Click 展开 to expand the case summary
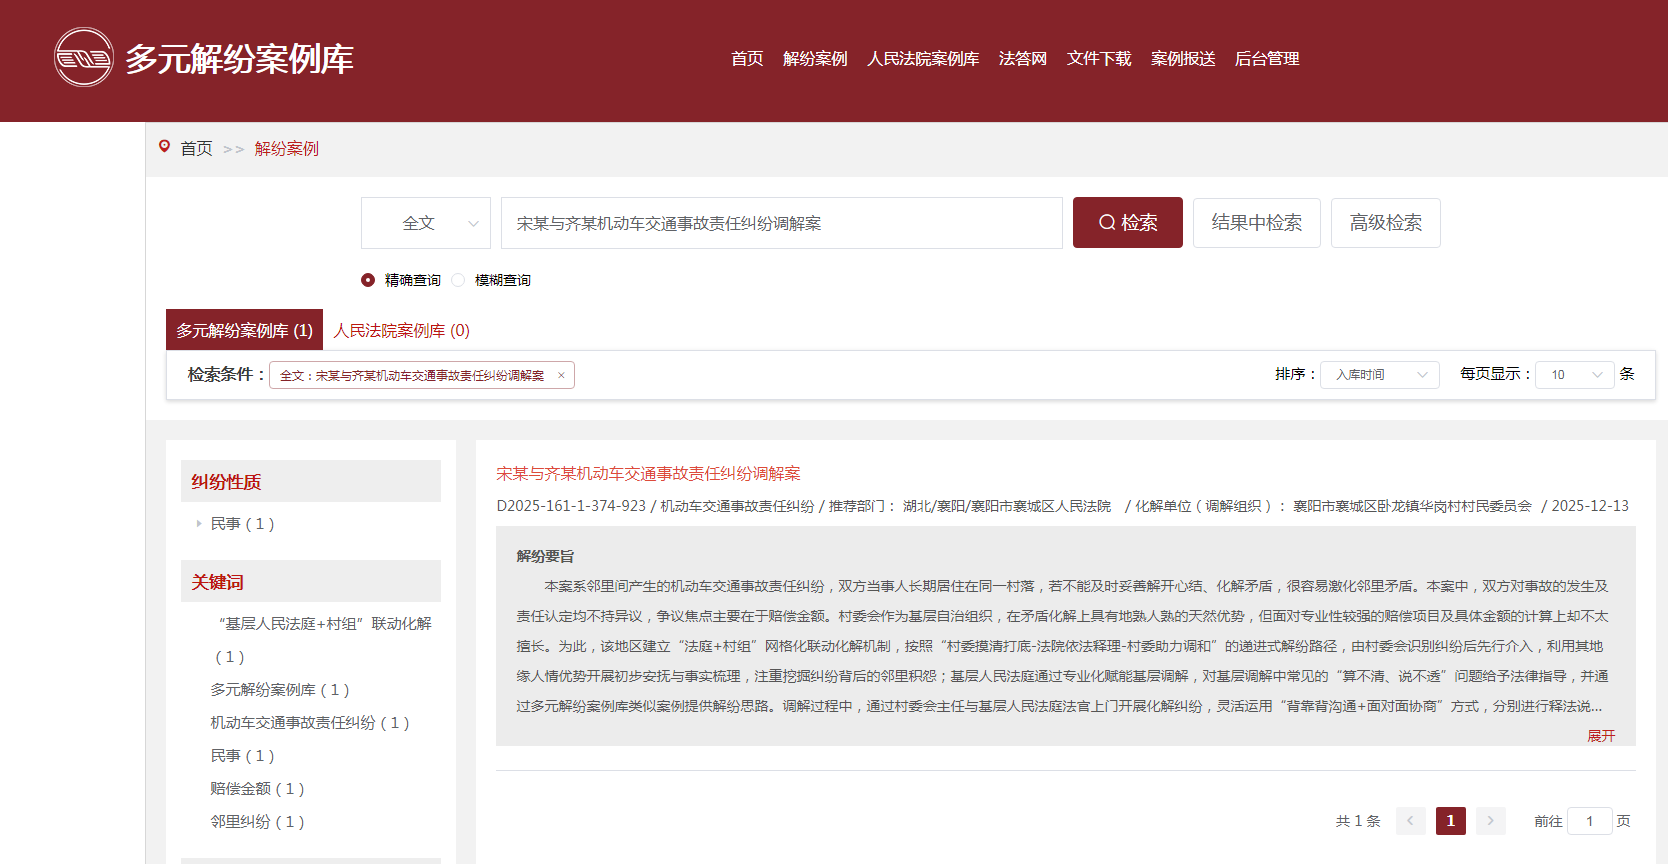The width and height of the screenshot is (1668, 864). pyautogui.click(x=1600, y=736)
